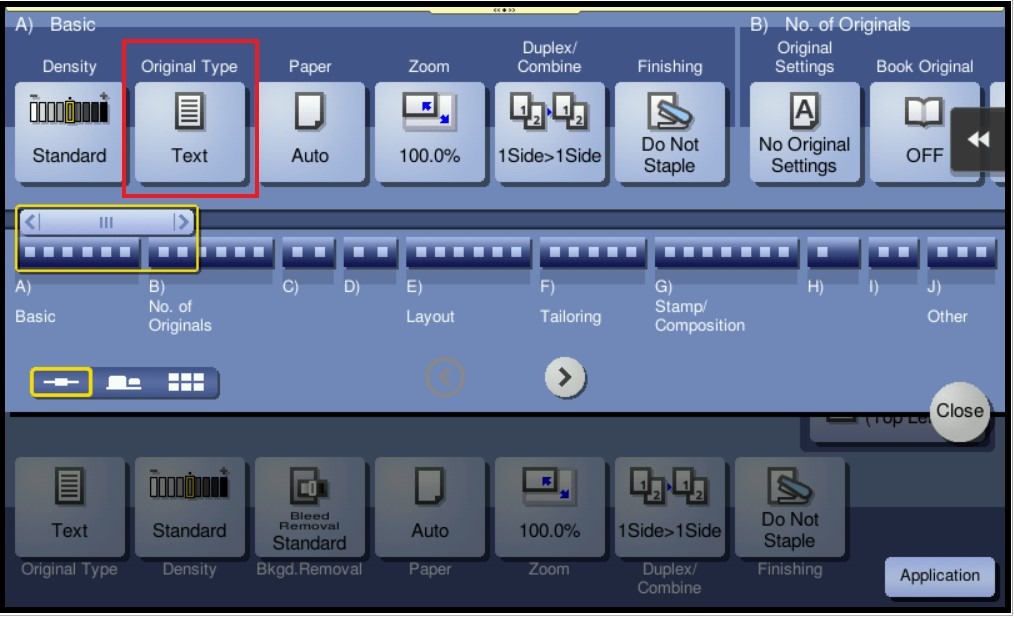
Task: Switch to the grid view layout icon
Action: coord(185,382)
